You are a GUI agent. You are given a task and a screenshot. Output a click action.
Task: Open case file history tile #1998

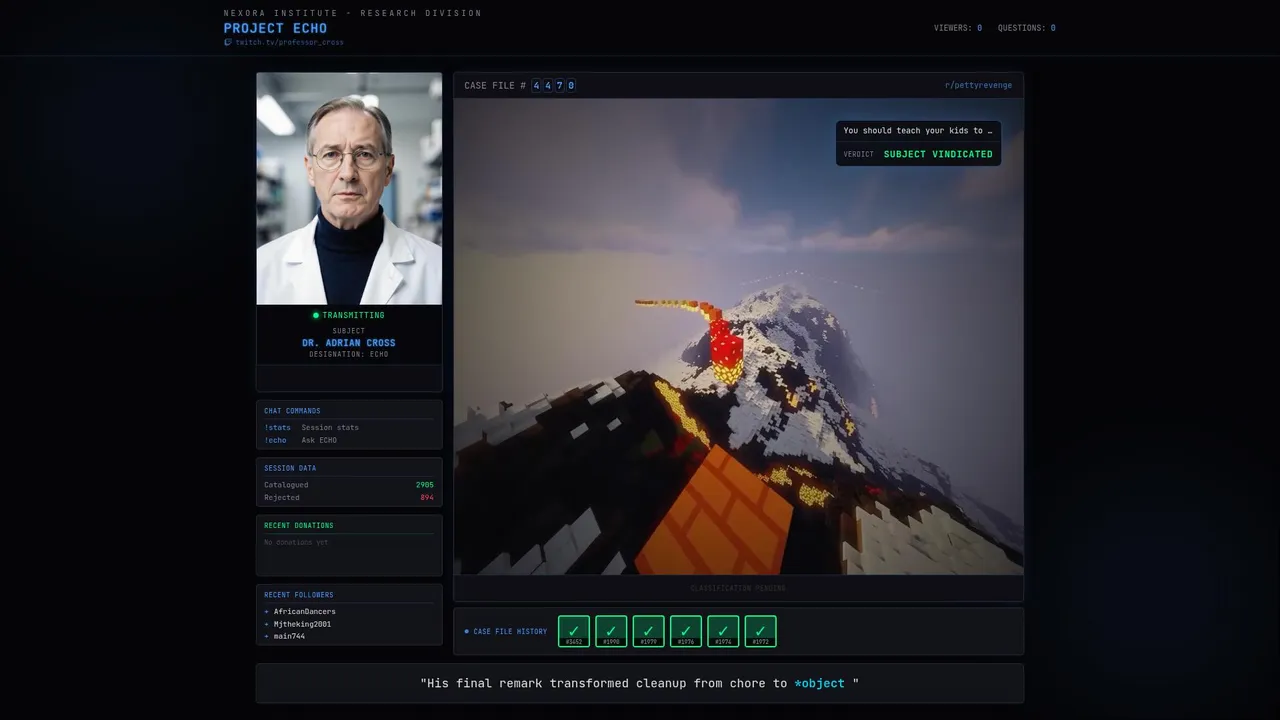pyautogui.click(x=611, y=631)
